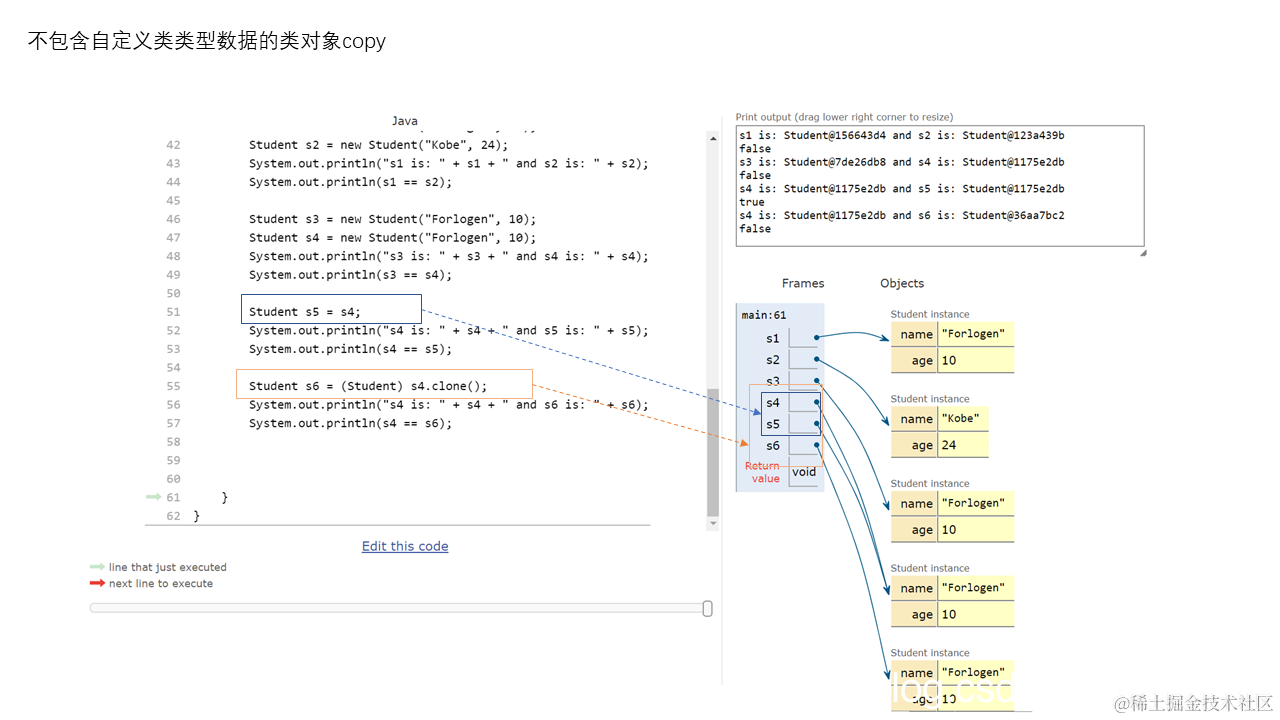1280x720 pixels.
Task: Click the code pane scroll up arrow
Action: (713, 137)
